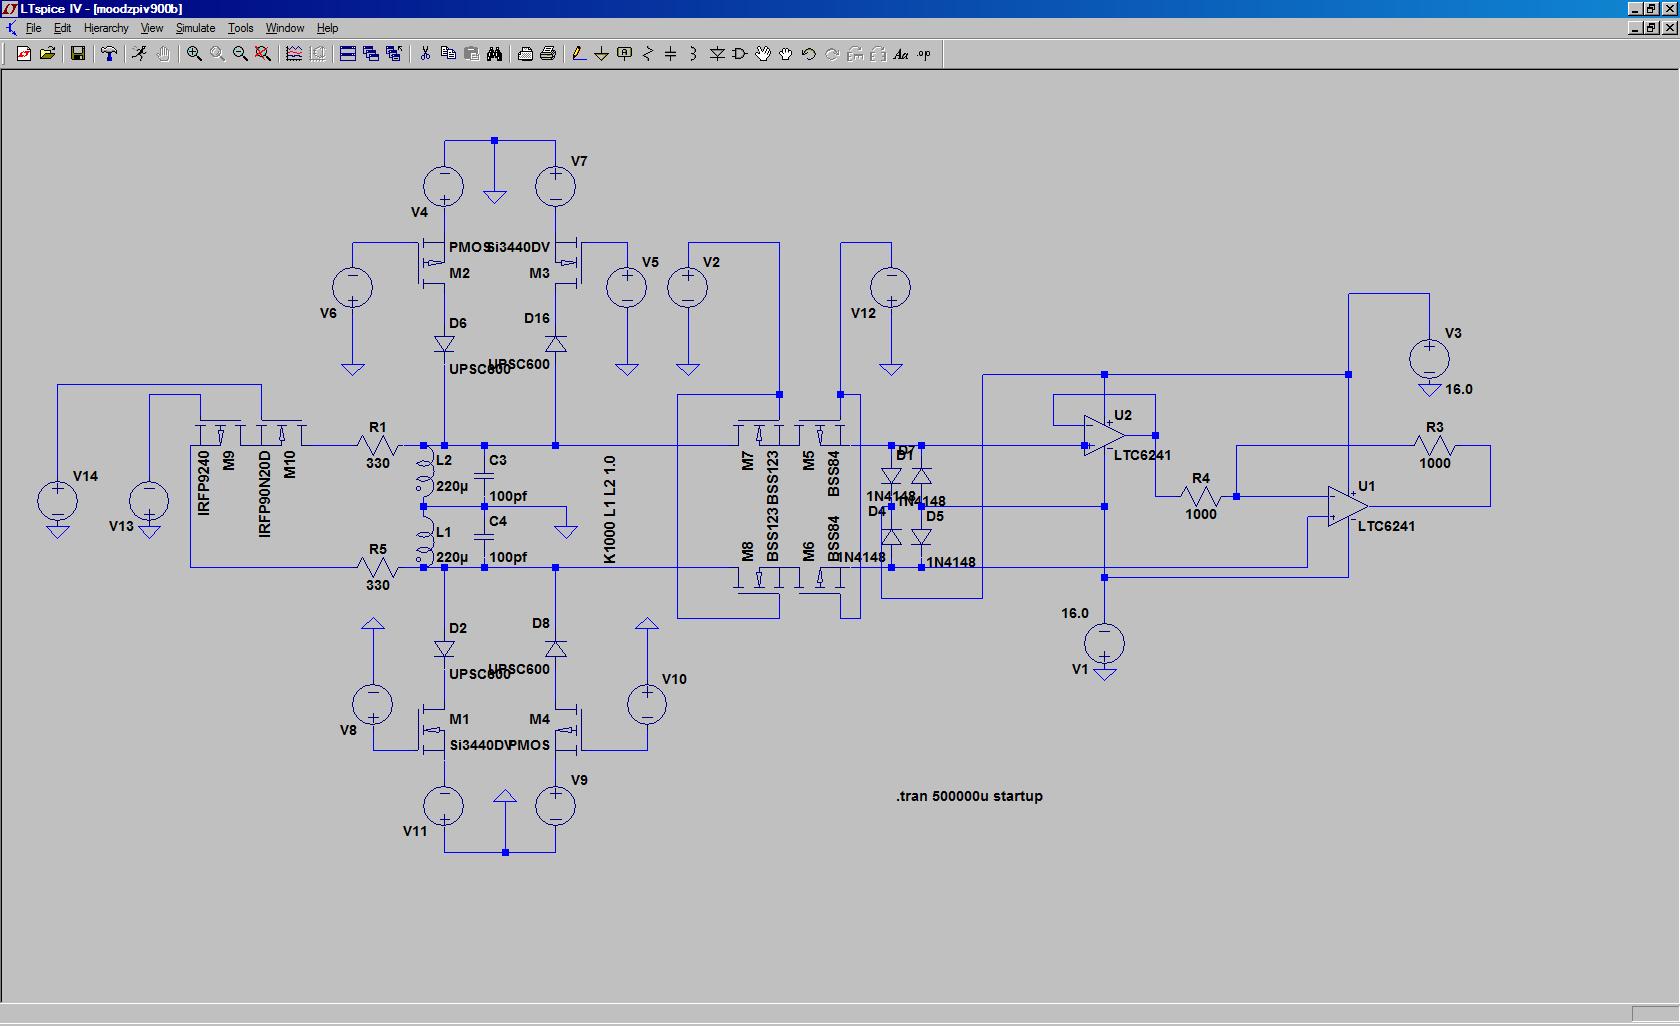Select the Diode tool in the toolbar
Image resolution: width=1680 pixels, height=1026 pixels.
click(717, 54)
